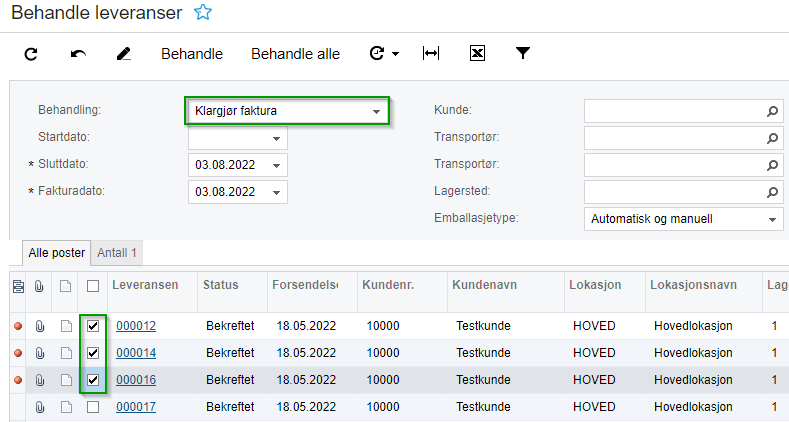Open Lagersted lookup magnifier
Image resolution: width=789 pixels, height=422 pixels.
point(772,192)
